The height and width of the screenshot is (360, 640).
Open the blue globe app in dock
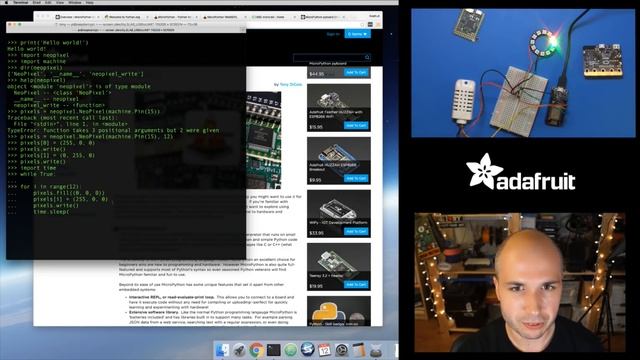(x=307, y=350)
